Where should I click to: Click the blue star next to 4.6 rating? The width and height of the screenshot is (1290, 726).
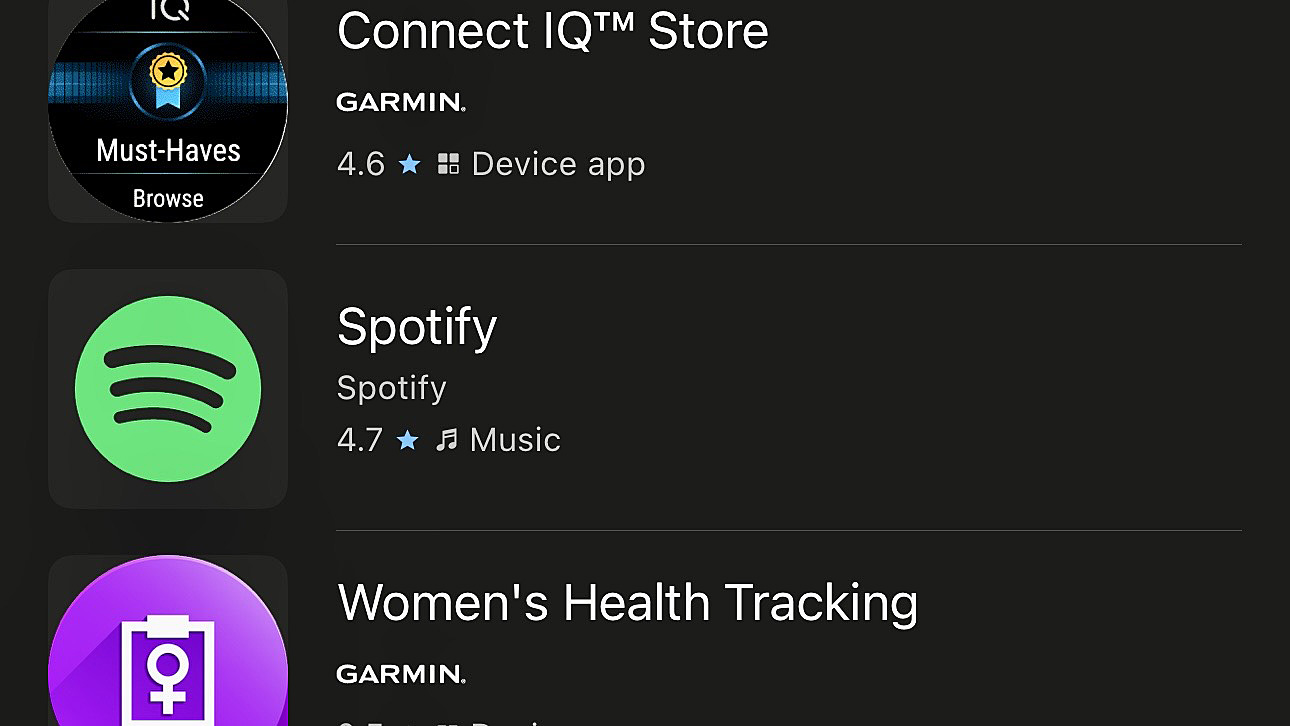tap(410, 164)
